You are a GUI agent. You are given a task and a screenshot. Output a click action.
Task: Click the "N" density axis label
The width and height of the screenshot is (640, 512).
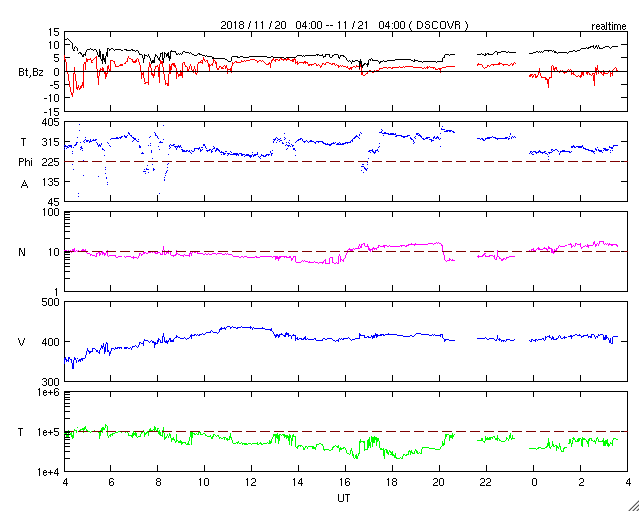click(x=22, y=252)
